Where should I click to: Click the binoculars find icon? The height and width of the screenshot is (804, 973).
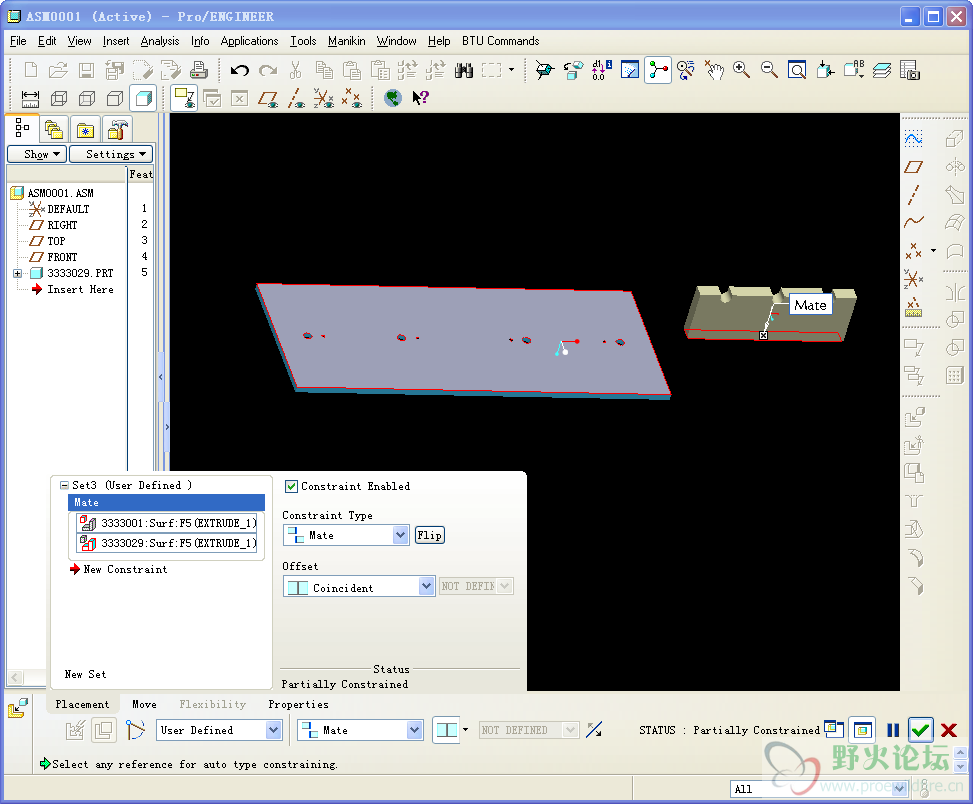(x=463, y=70)
